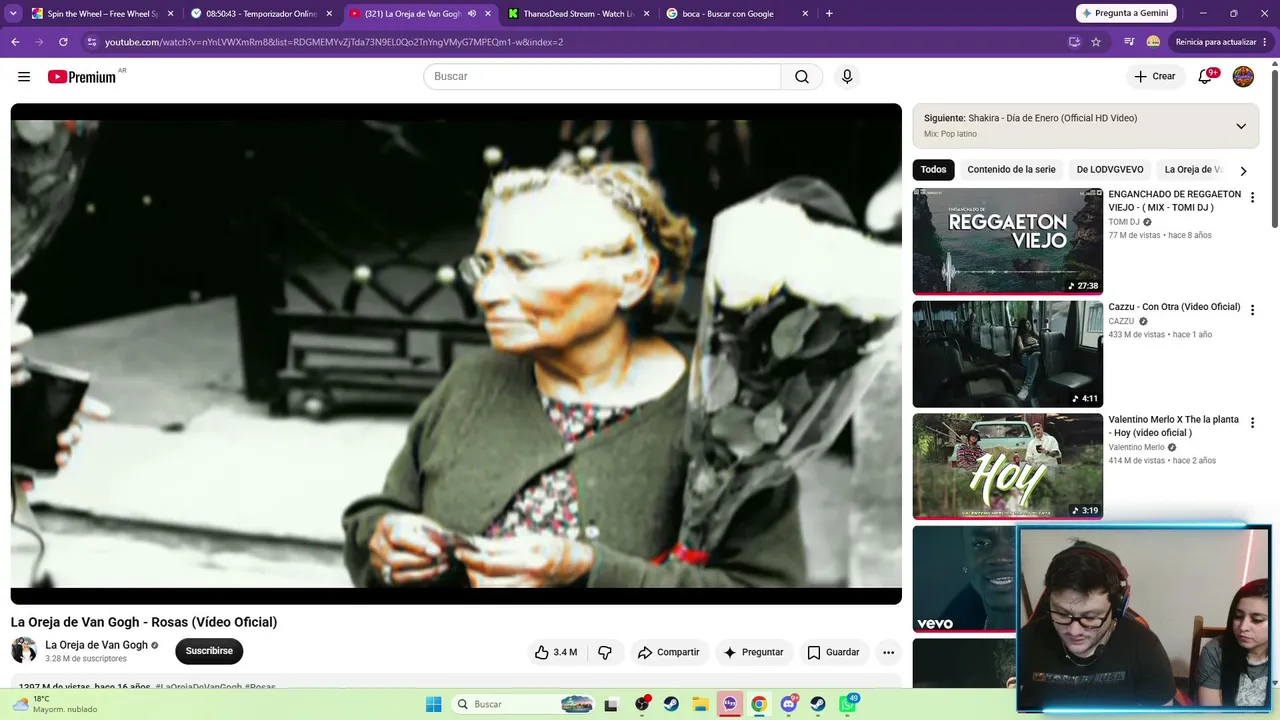Play the Hoy video thumbnail
Image resolution: width=1280 pixels, height=720 pixels.
pyautogui.click(x=1007, y=466)
